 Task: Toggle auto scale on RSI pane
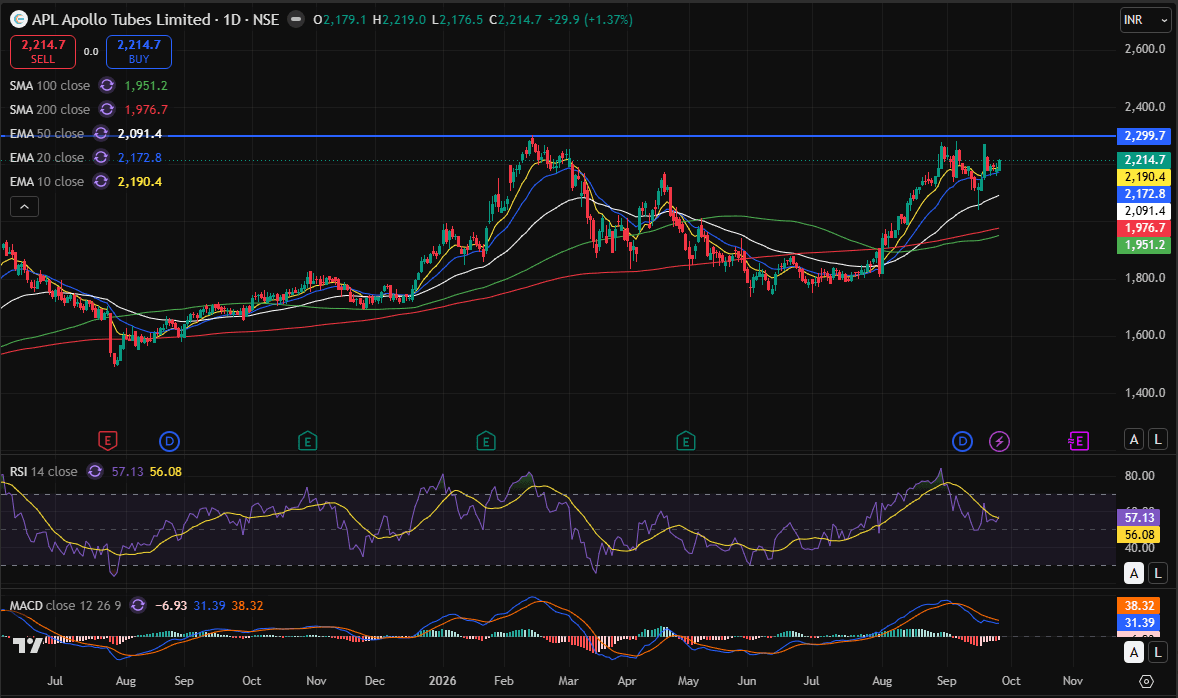pyautogui.click(x=1134, y=573)
